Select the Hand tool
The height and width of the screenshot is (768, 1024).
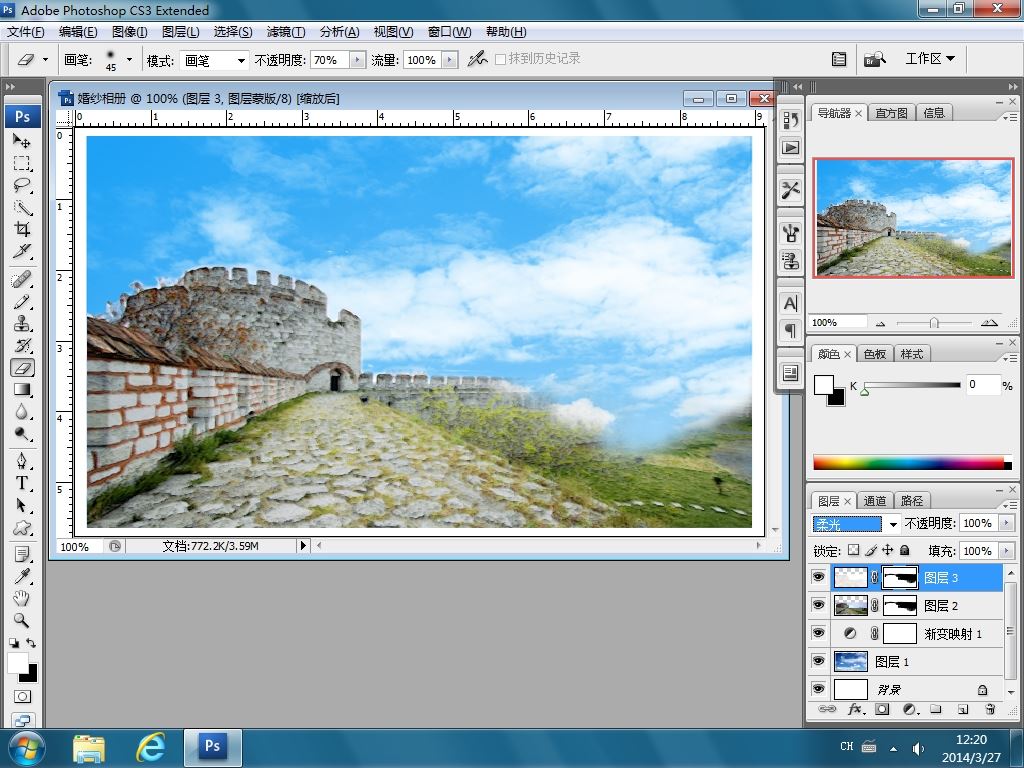tap(22, 598)
